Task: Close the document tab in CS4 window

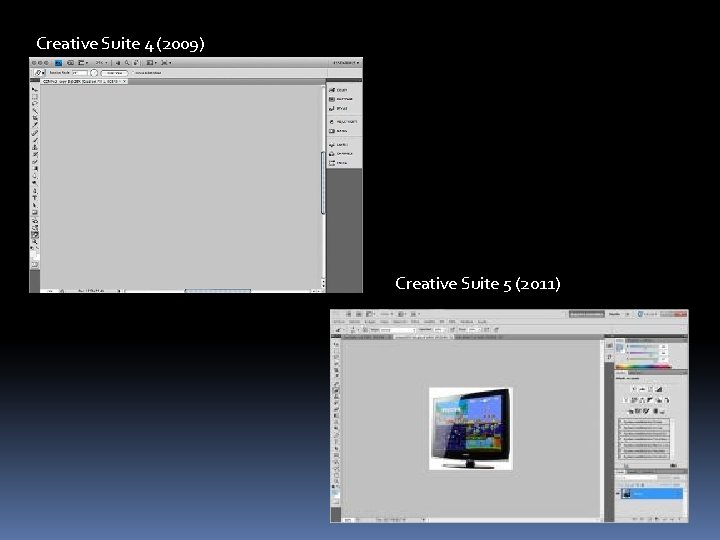Action: click(124, 81)
